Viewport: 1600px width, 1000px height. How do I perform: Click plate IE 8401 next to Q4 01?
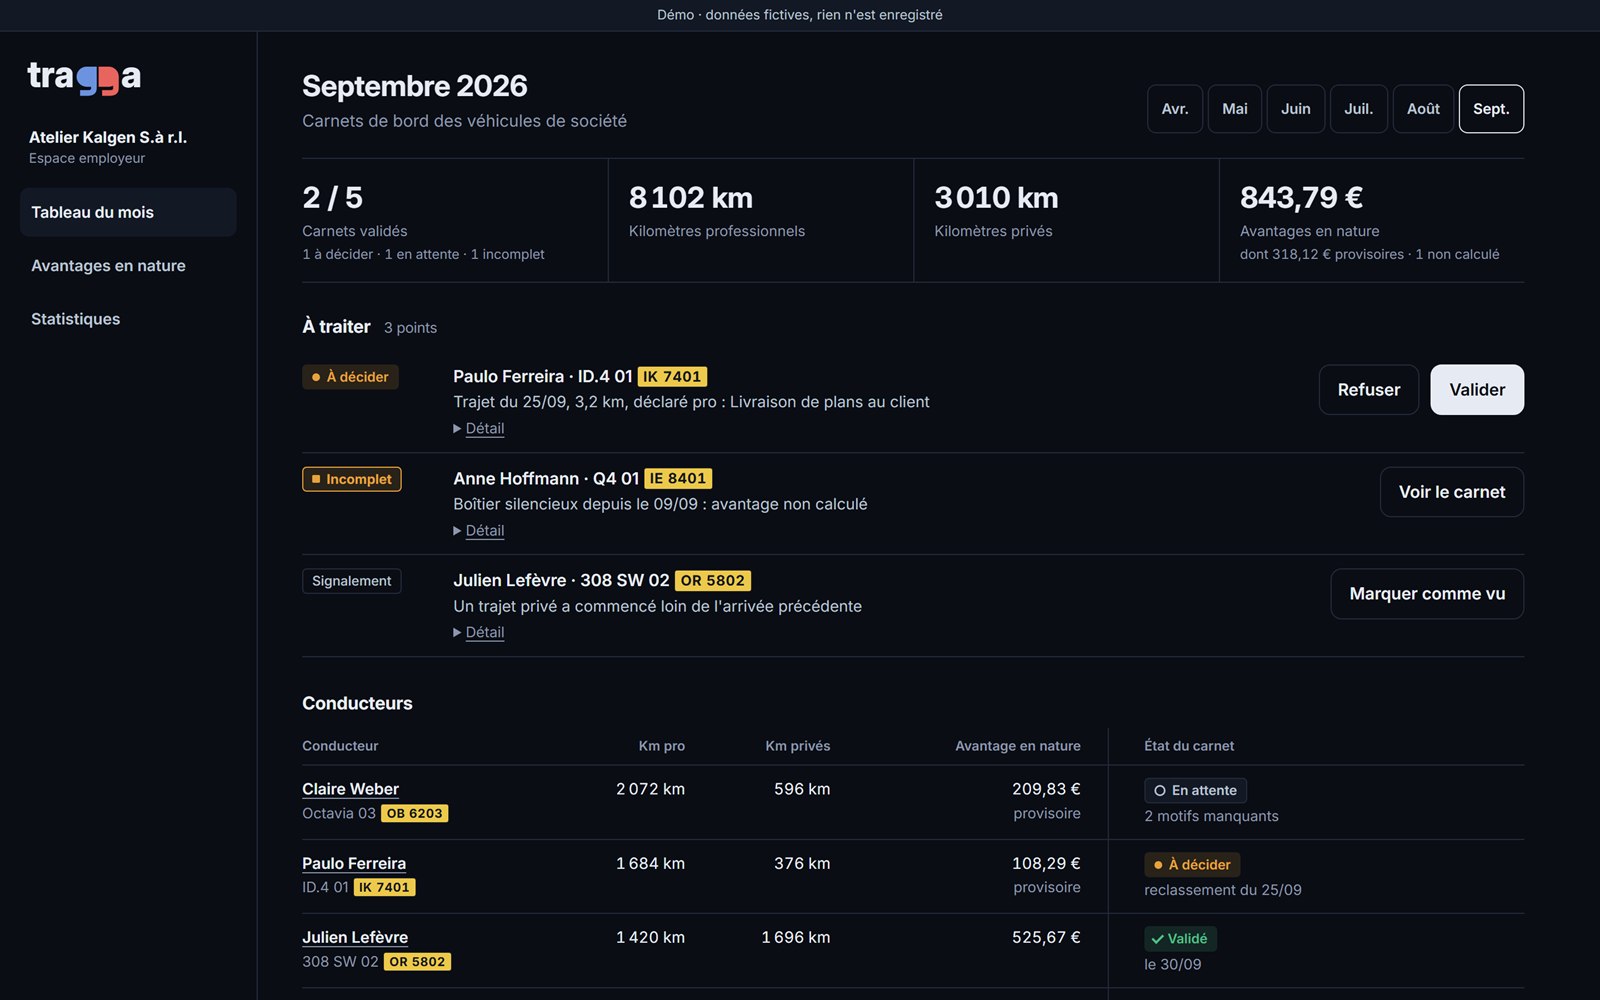(x=678, y=479)
